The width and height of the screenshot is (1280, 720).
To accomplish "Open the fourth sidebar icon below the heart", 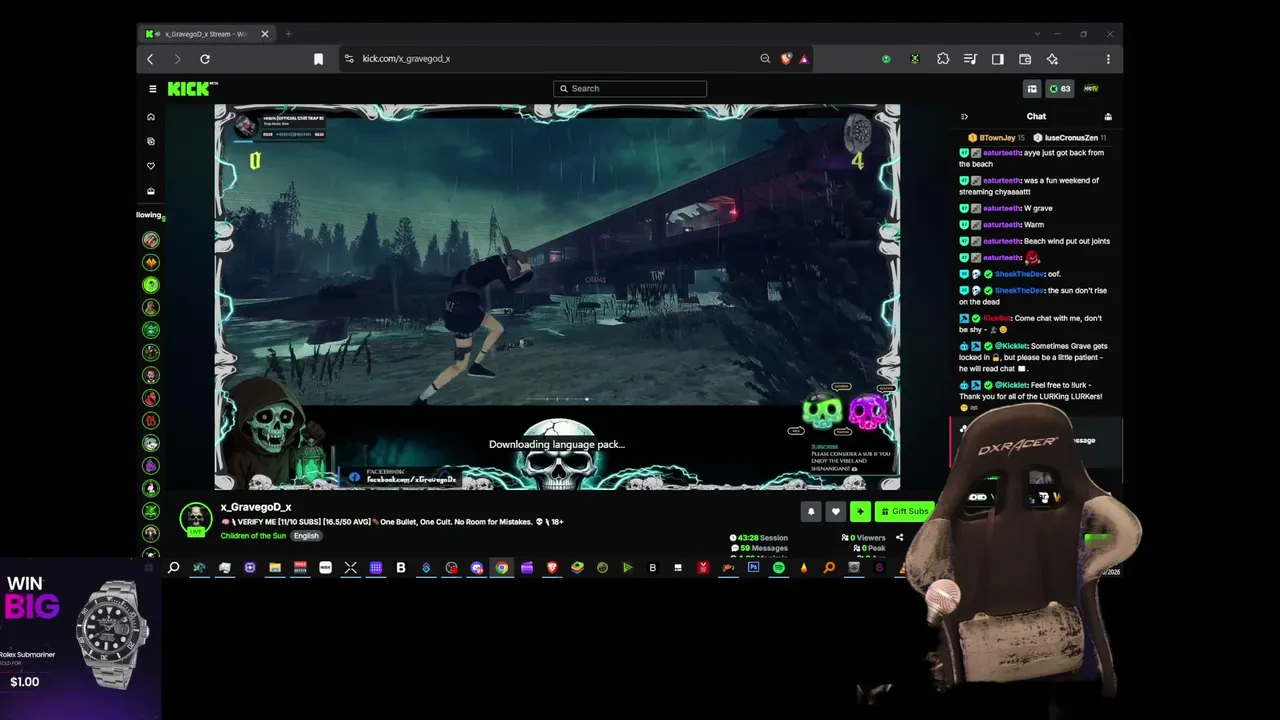I will pyautogui.click(x=151, y=191).
